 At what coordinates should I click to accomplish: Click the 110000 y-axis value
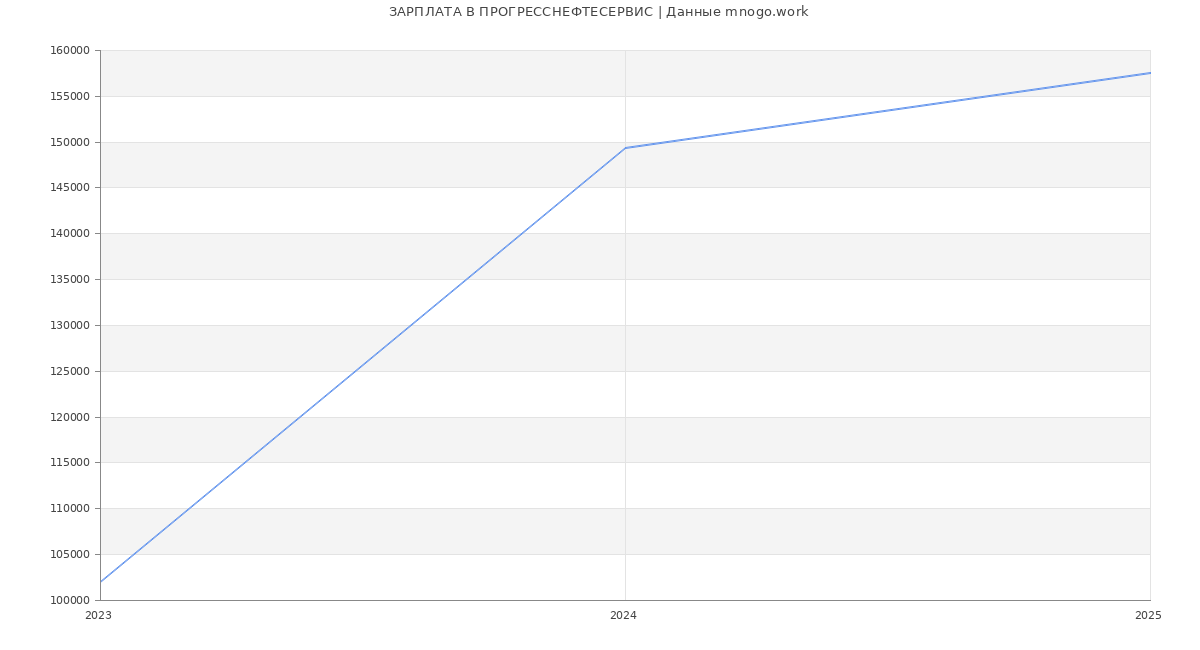(70, 509)
